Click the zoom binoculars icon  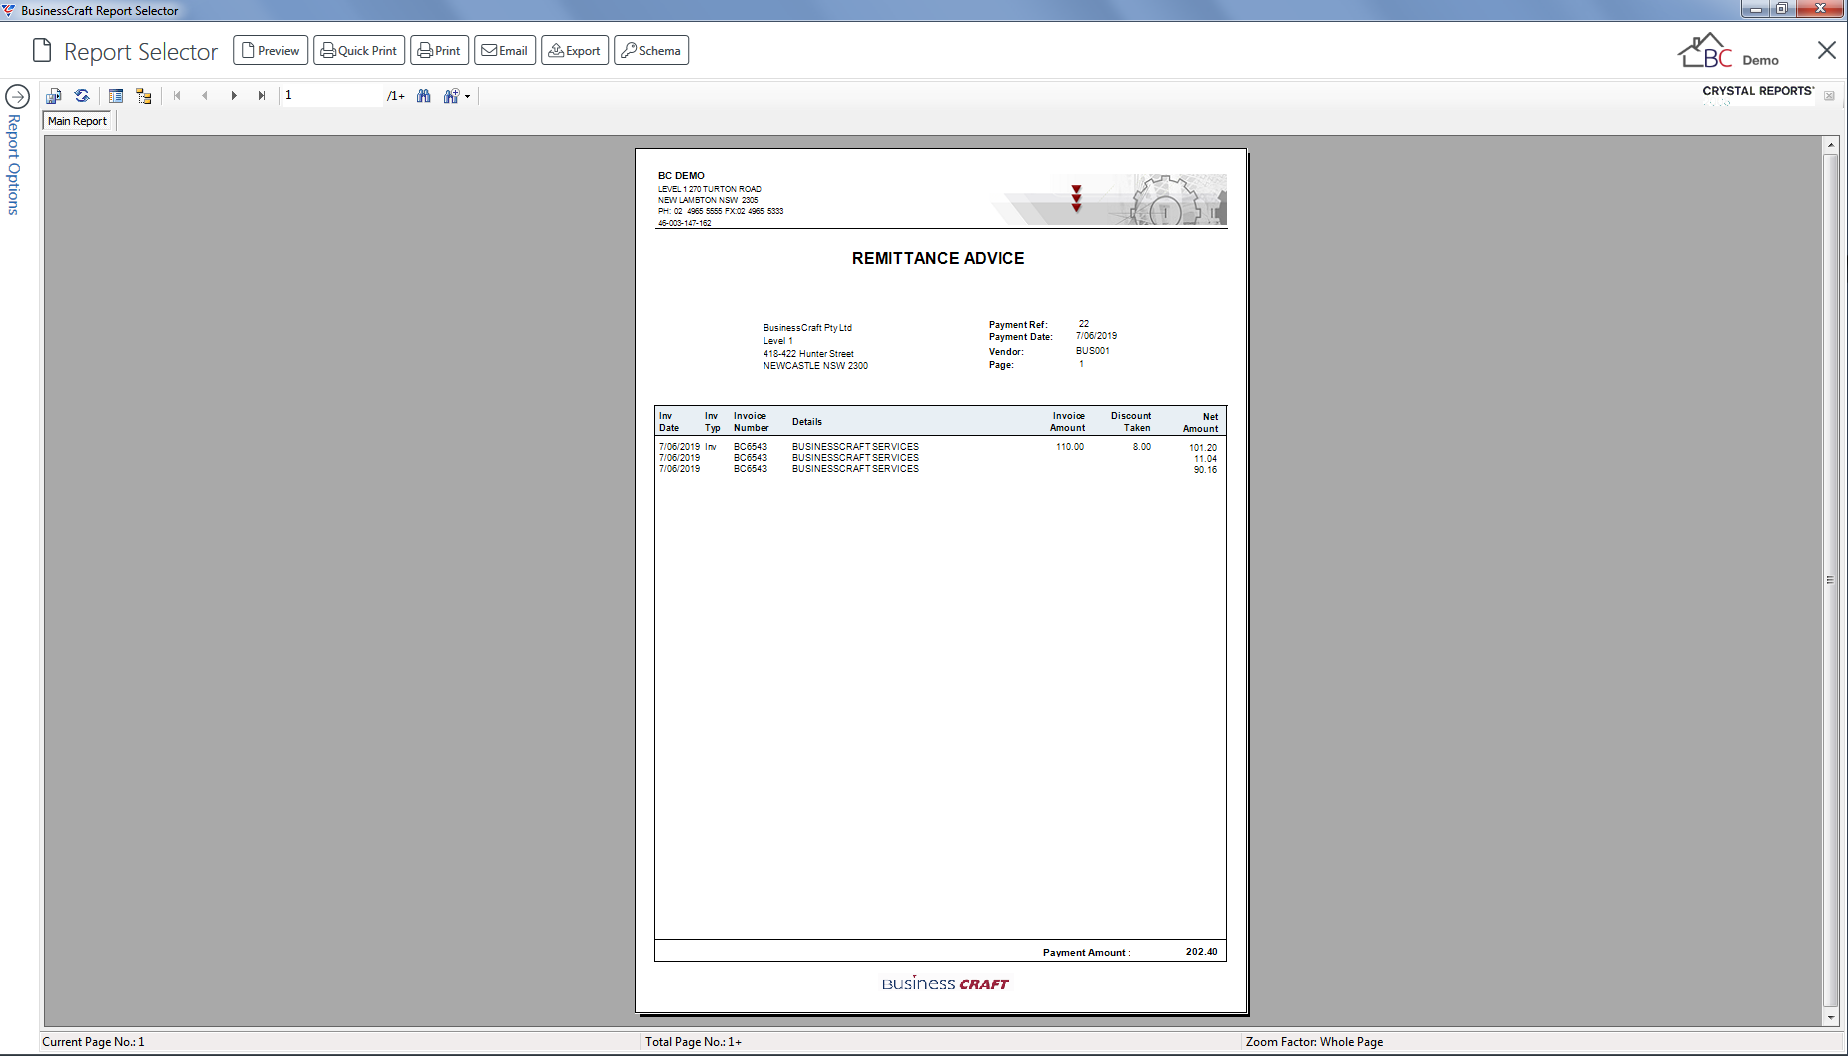point(451,96)
